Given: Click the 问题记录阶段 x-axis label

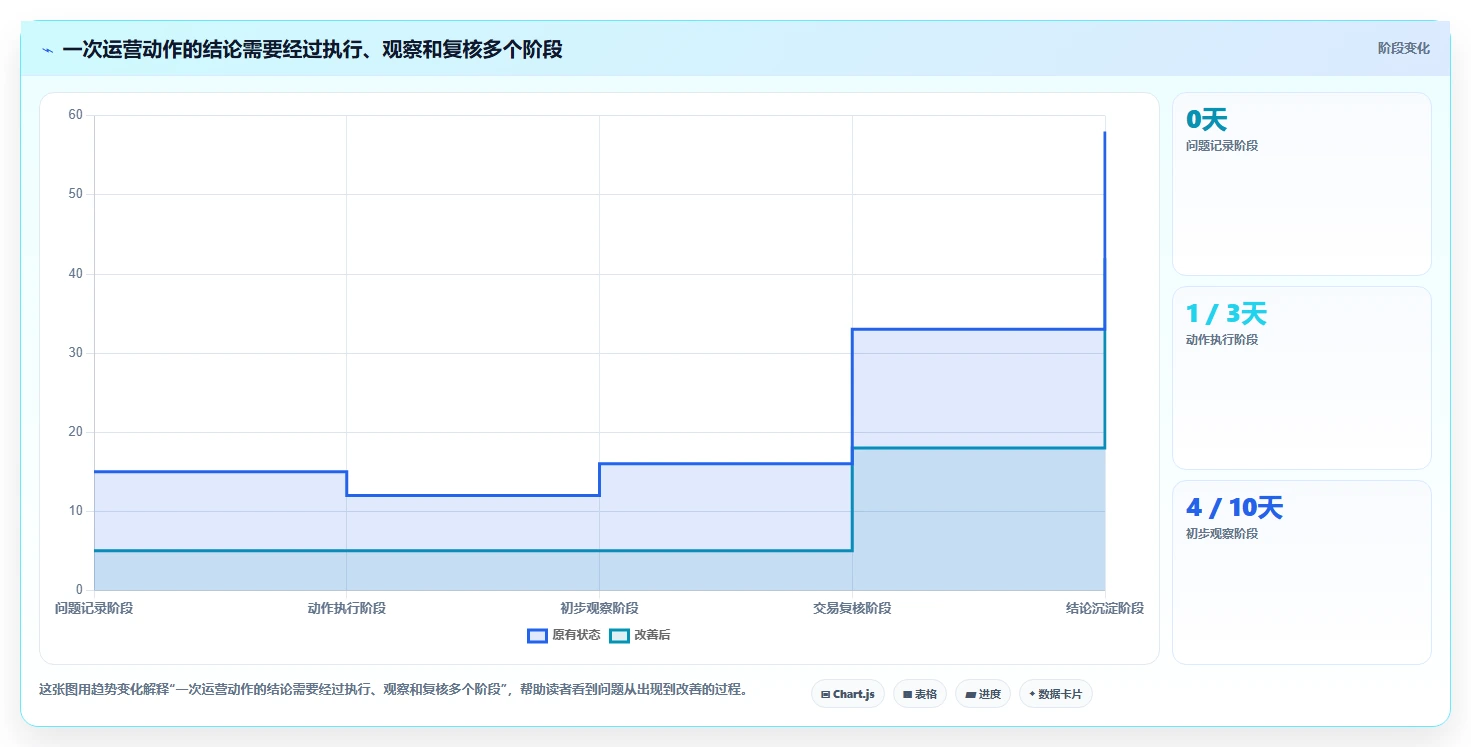Looking at the screenshot, I should click(x=94, y=608).
